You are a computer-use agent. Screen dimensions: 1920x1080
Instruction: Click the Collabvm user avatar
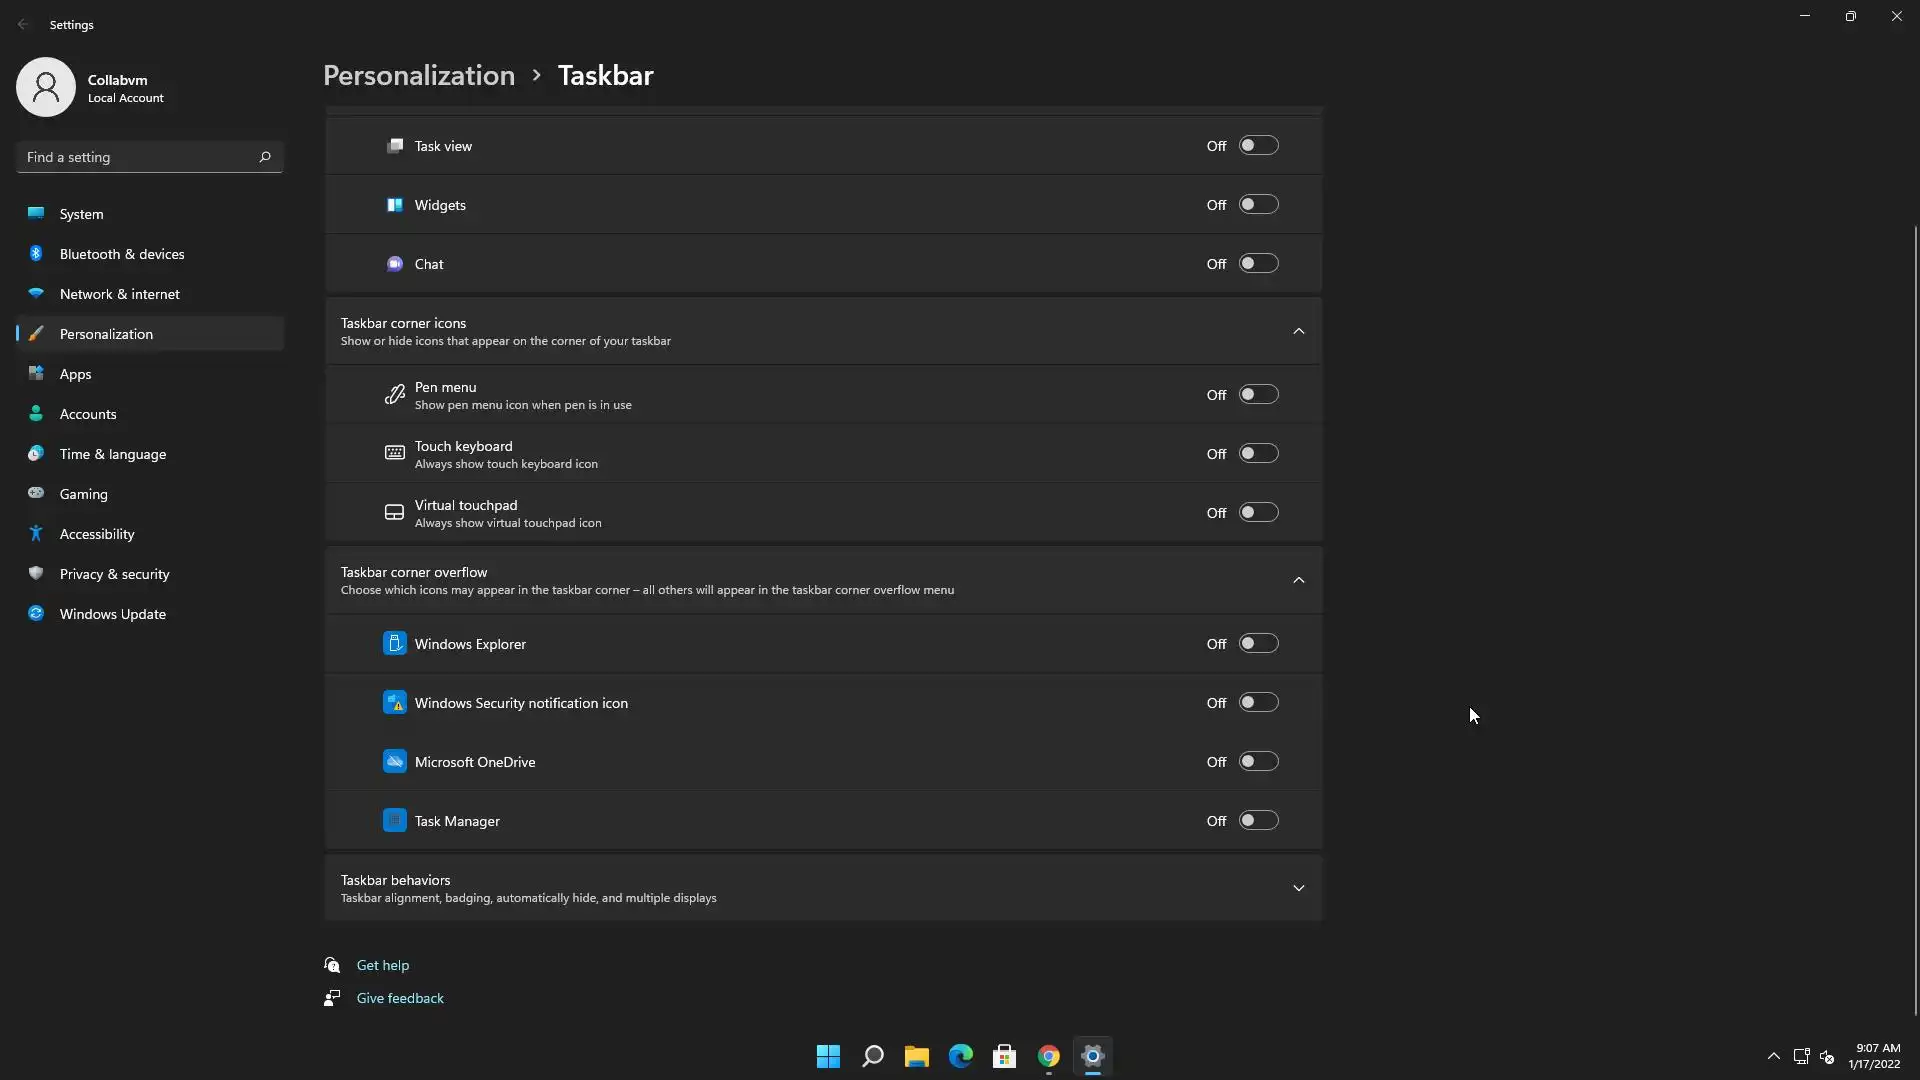(46, 87)
